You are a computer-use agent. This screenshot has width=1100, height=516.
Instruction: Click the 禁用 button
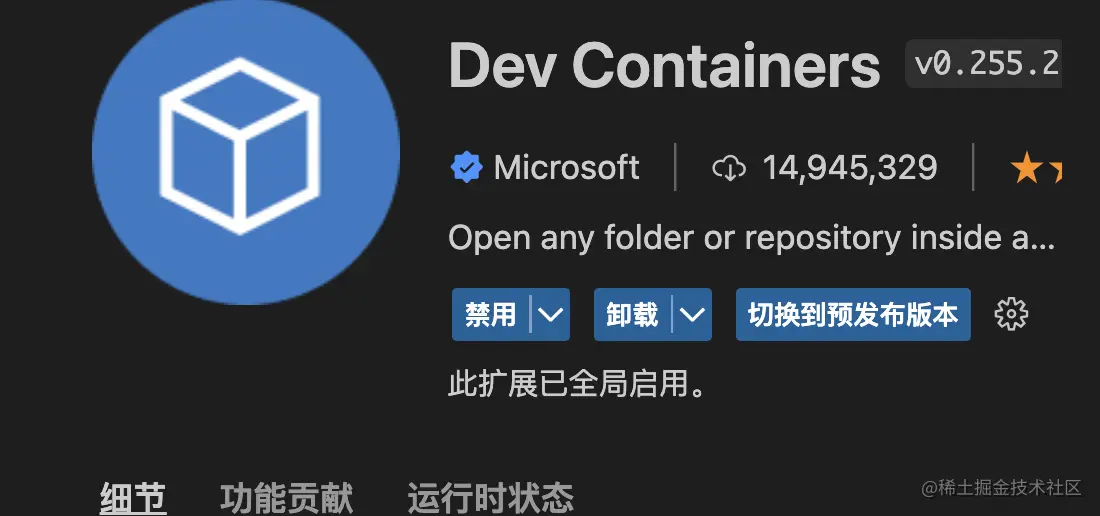point(490,315)
